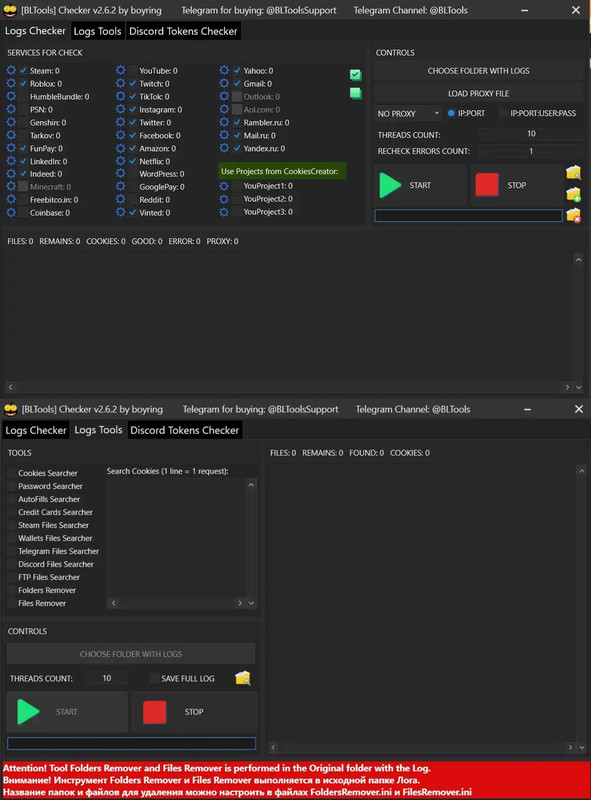Screen dimensions: 591x800
Task: Click folder icon with green plus
Action: tap(573, 194)
